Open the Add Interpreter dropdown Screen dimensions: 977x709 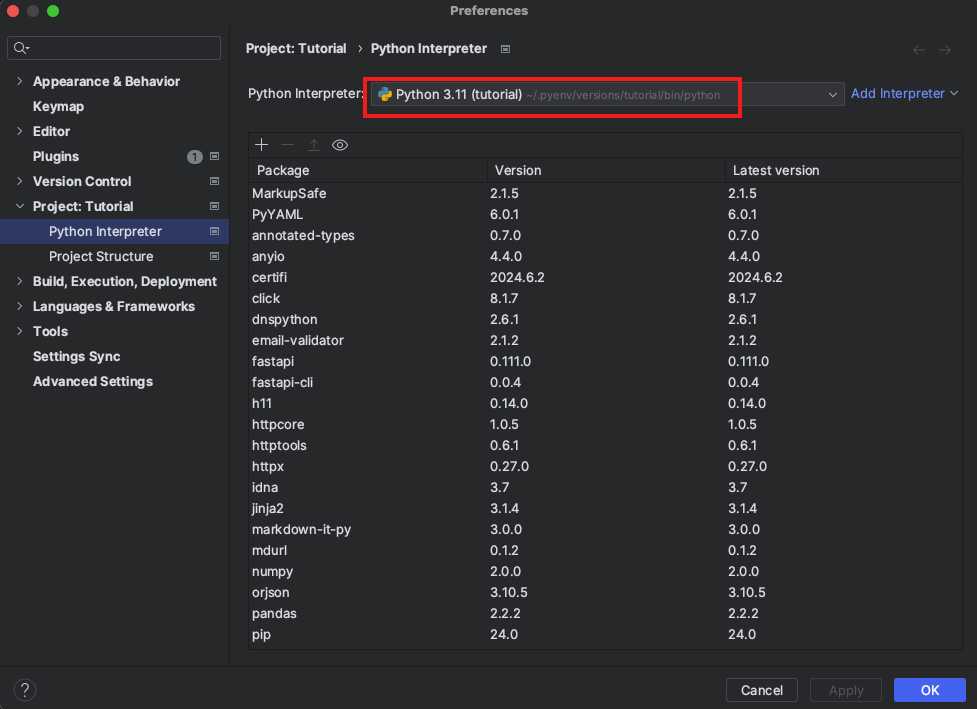coord(904,93)
